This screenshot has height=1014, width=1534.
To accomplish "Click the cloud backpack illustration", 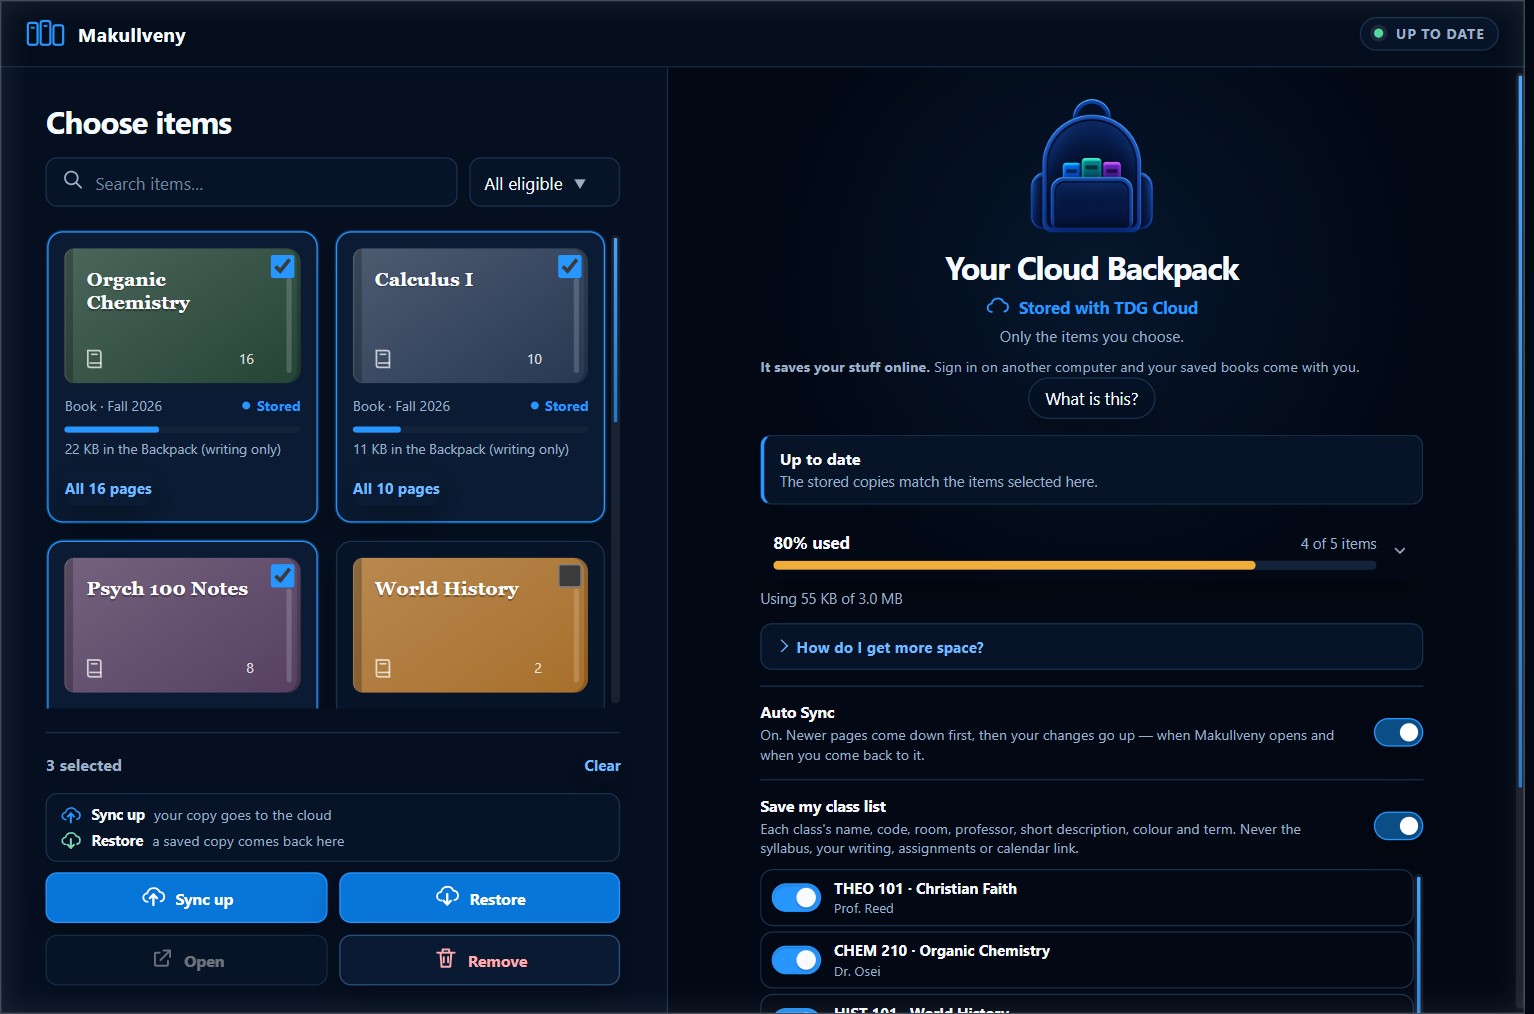I will click(1092, 166).
